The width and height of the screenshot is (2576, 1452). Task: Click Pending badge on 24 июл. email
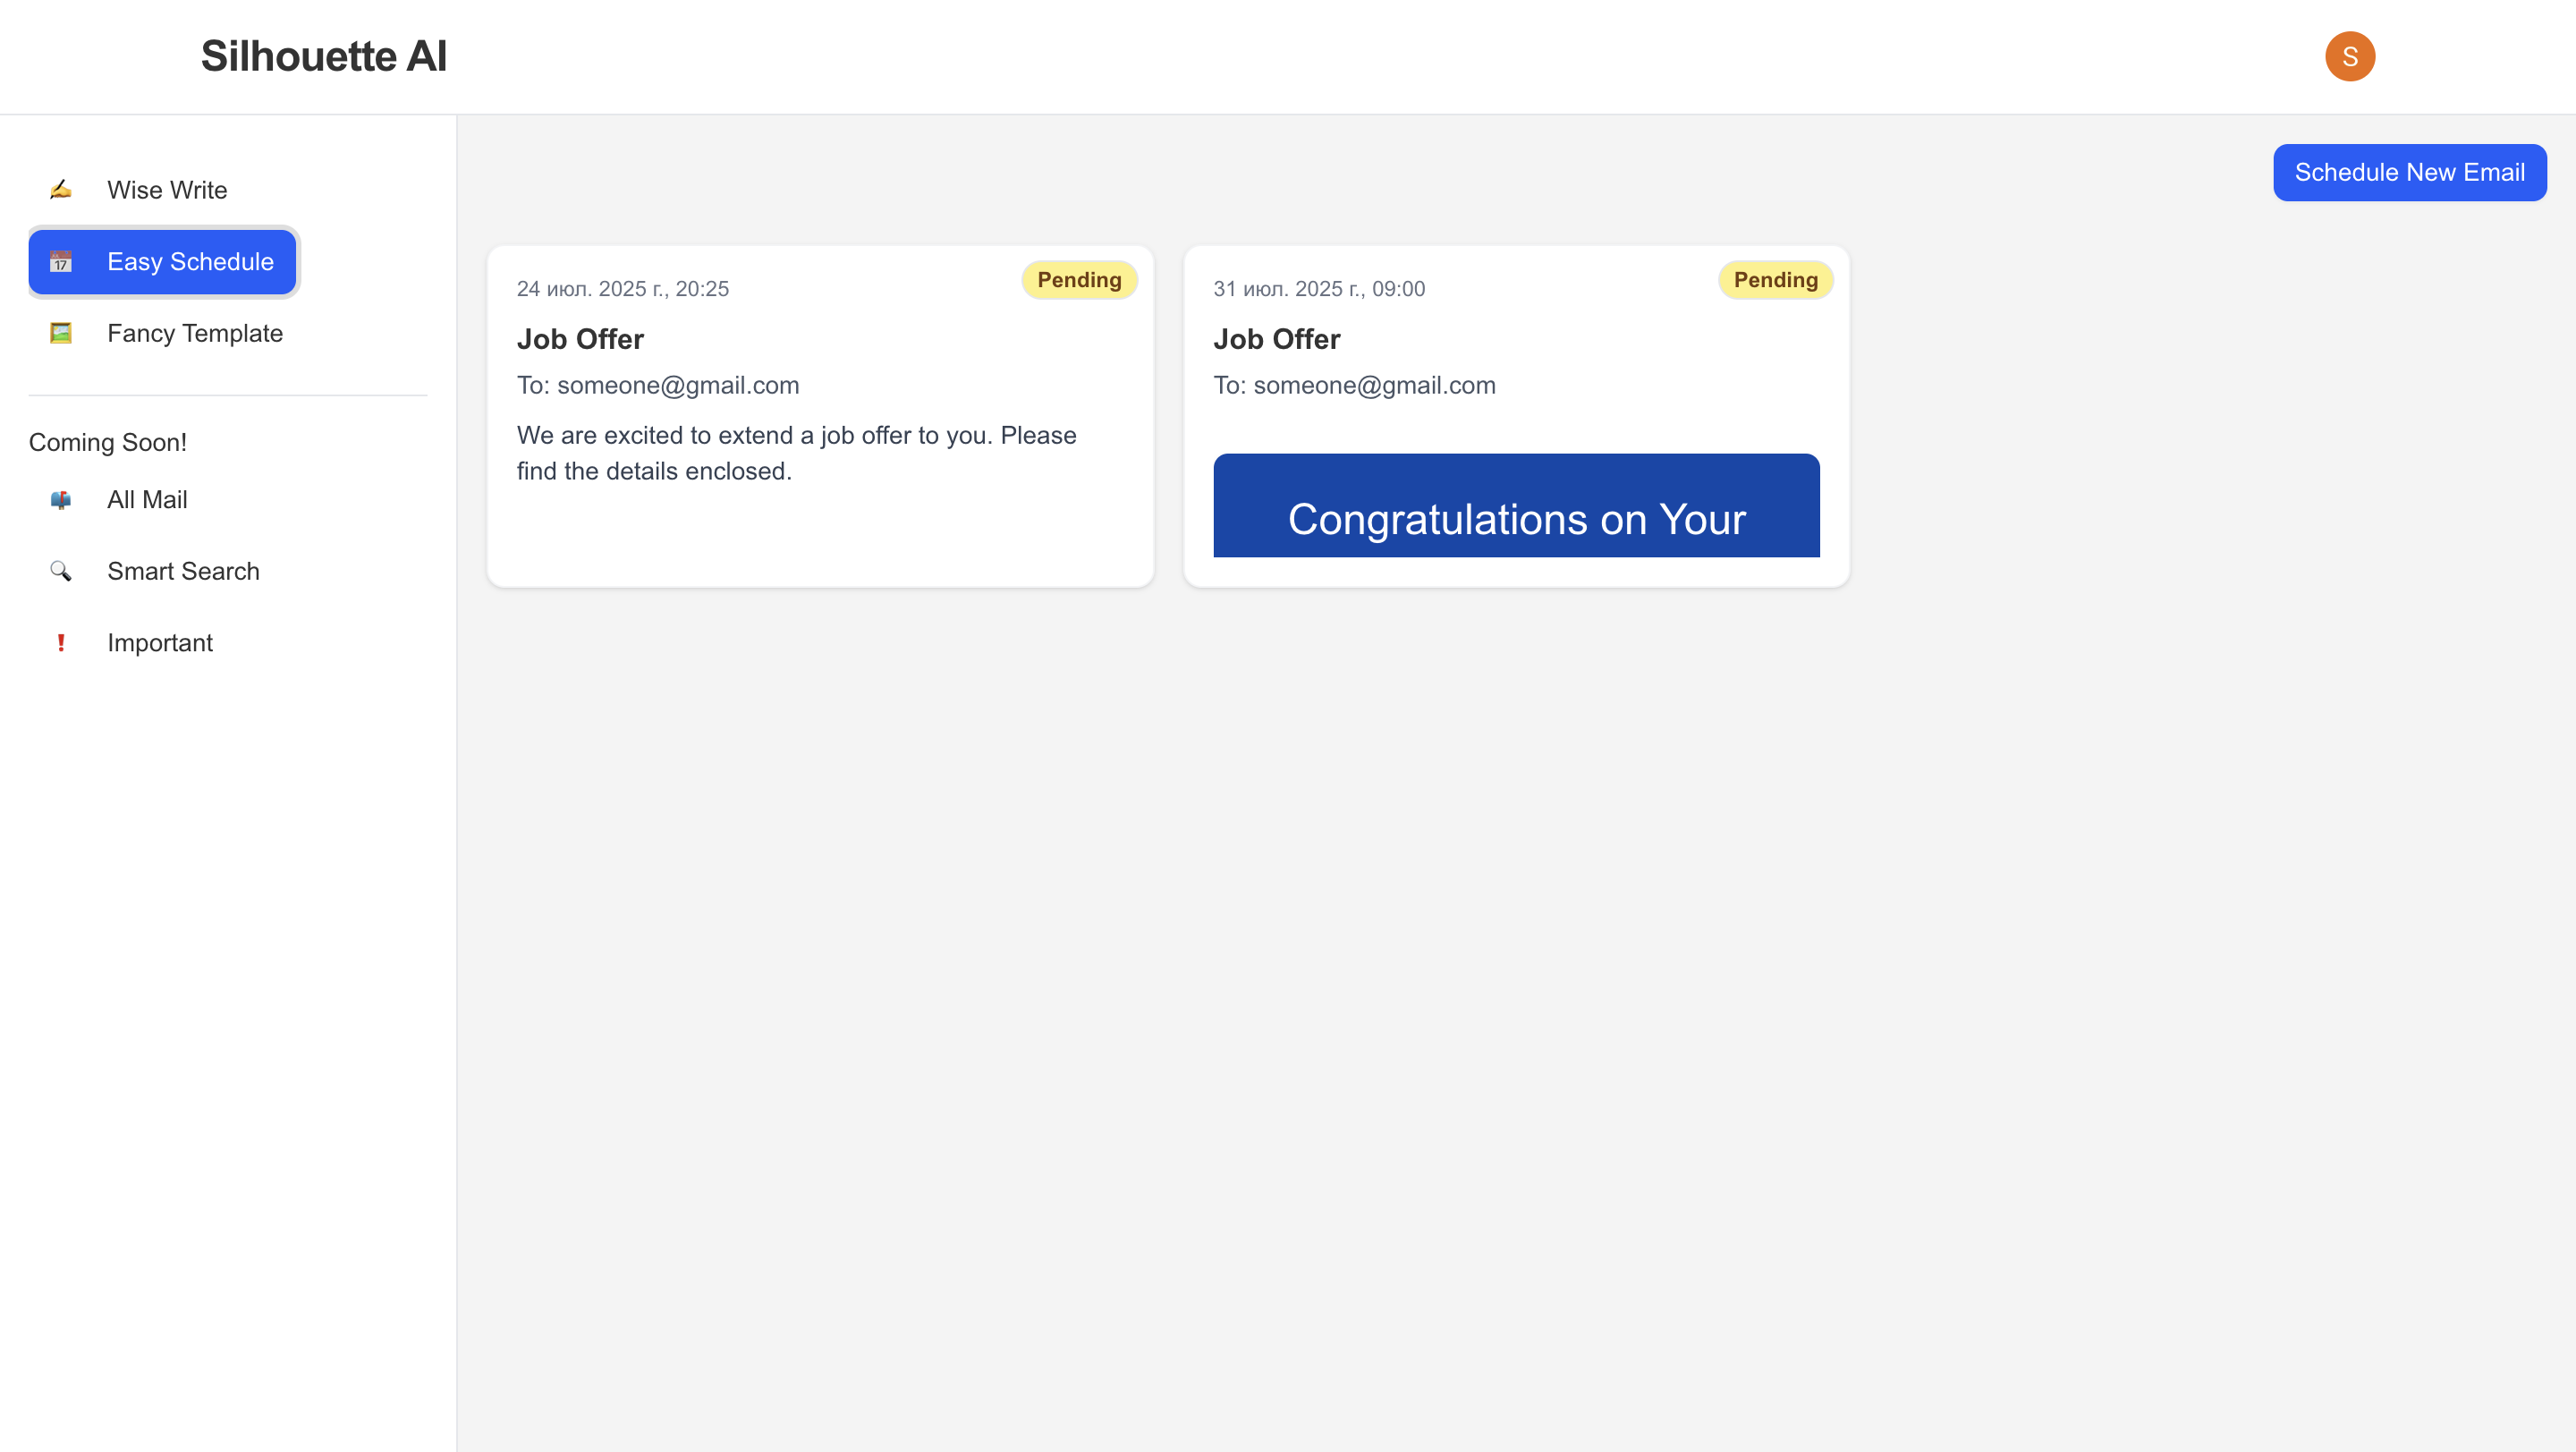(x=1079, y=280)
